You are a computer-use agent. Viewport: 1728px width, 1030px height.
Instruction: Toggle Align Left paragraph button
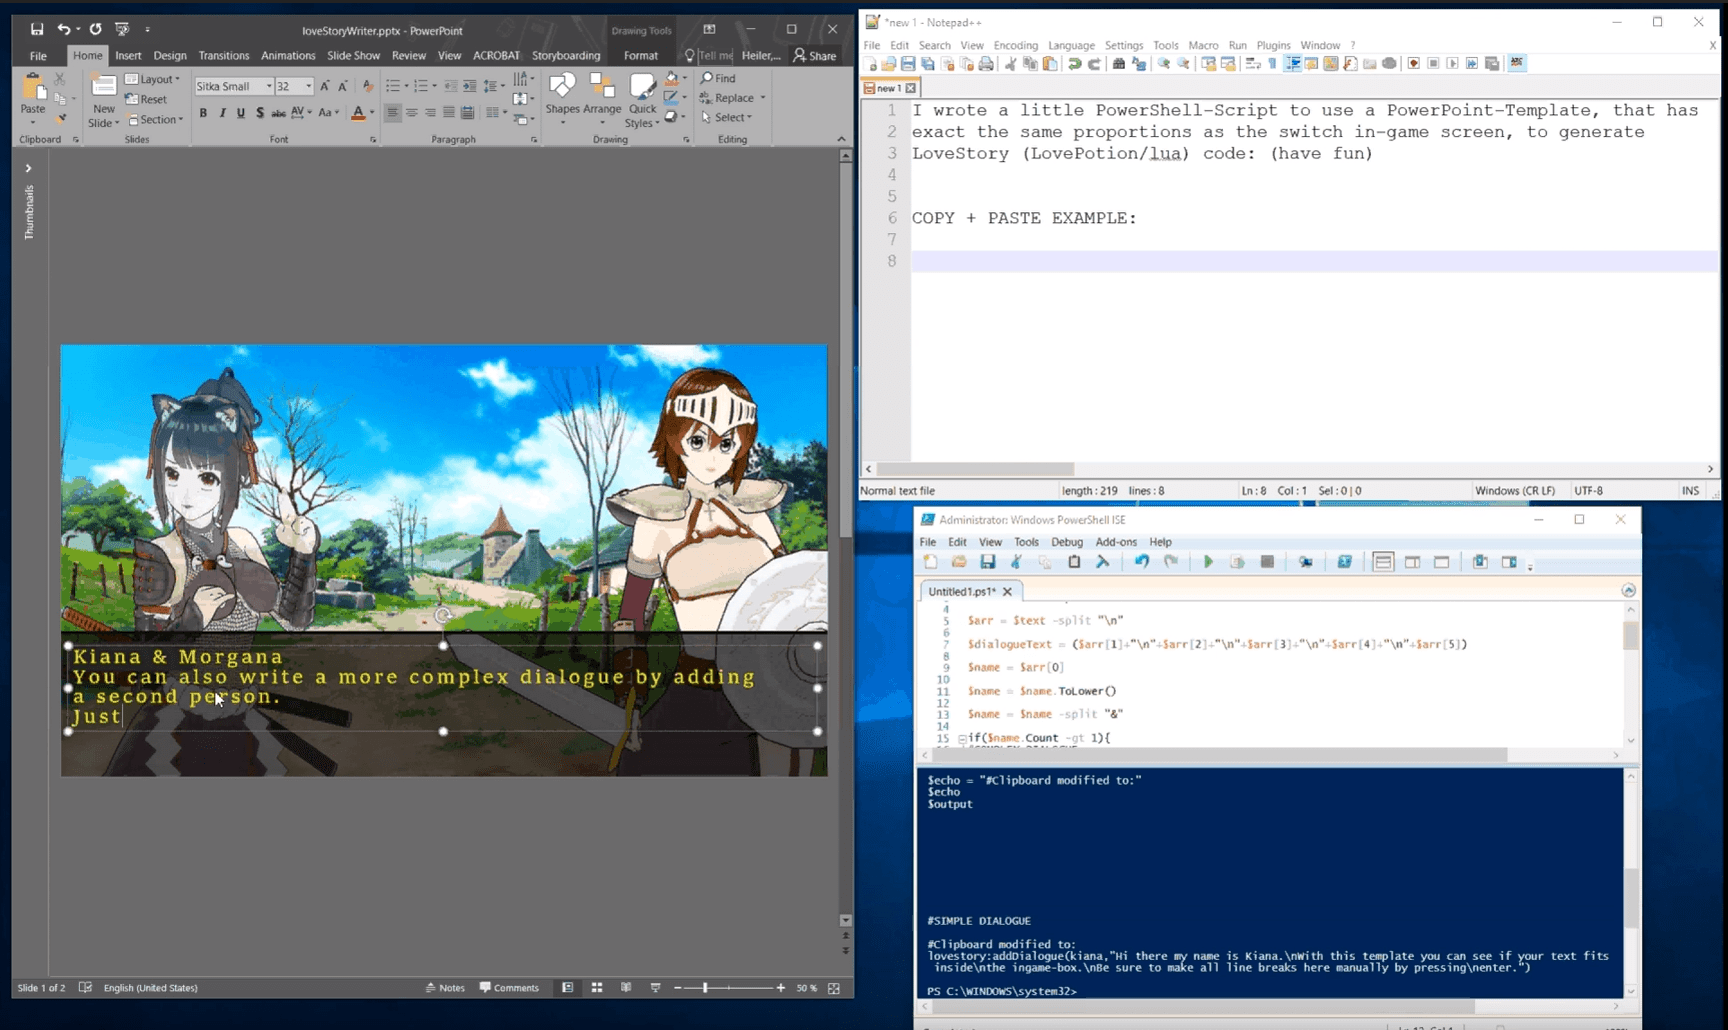click(393, 113)
